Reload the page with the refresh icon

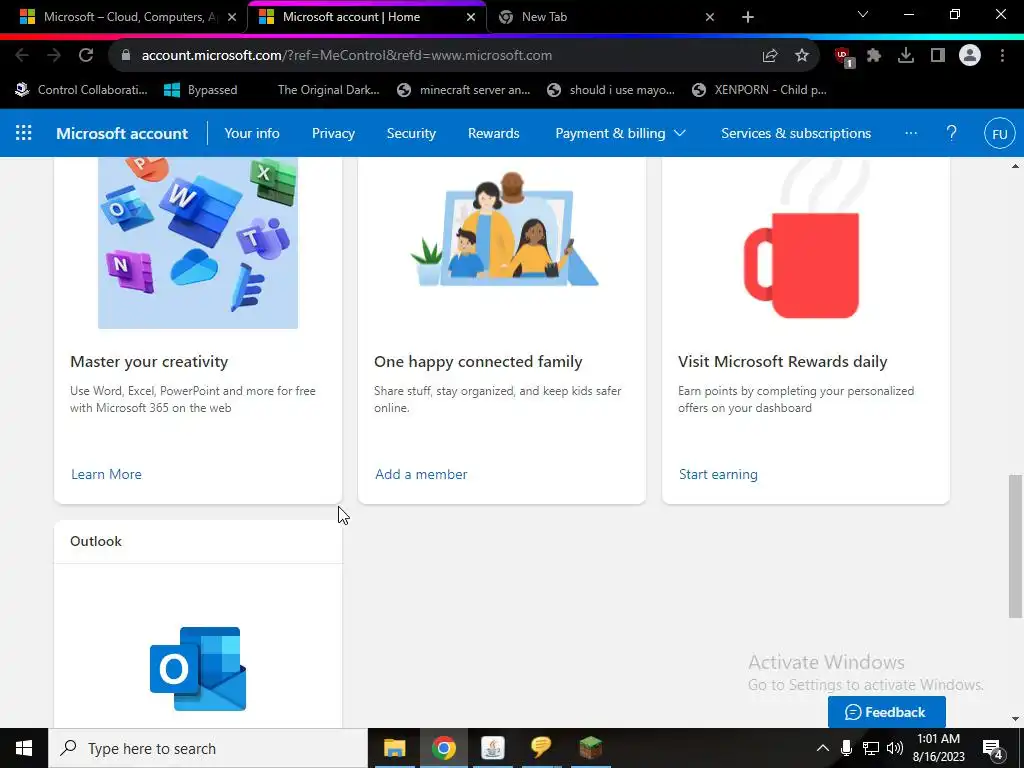pos(86,56)
